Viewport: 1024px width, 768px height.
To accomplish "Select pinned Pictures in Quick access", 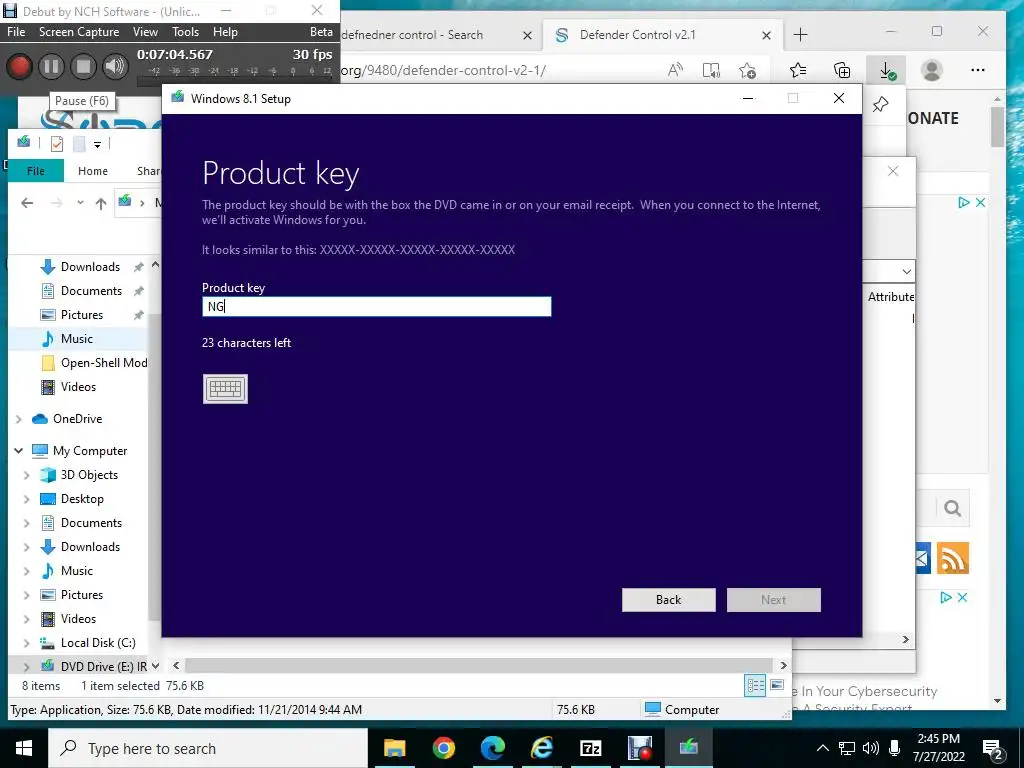I will click(81, 315).
